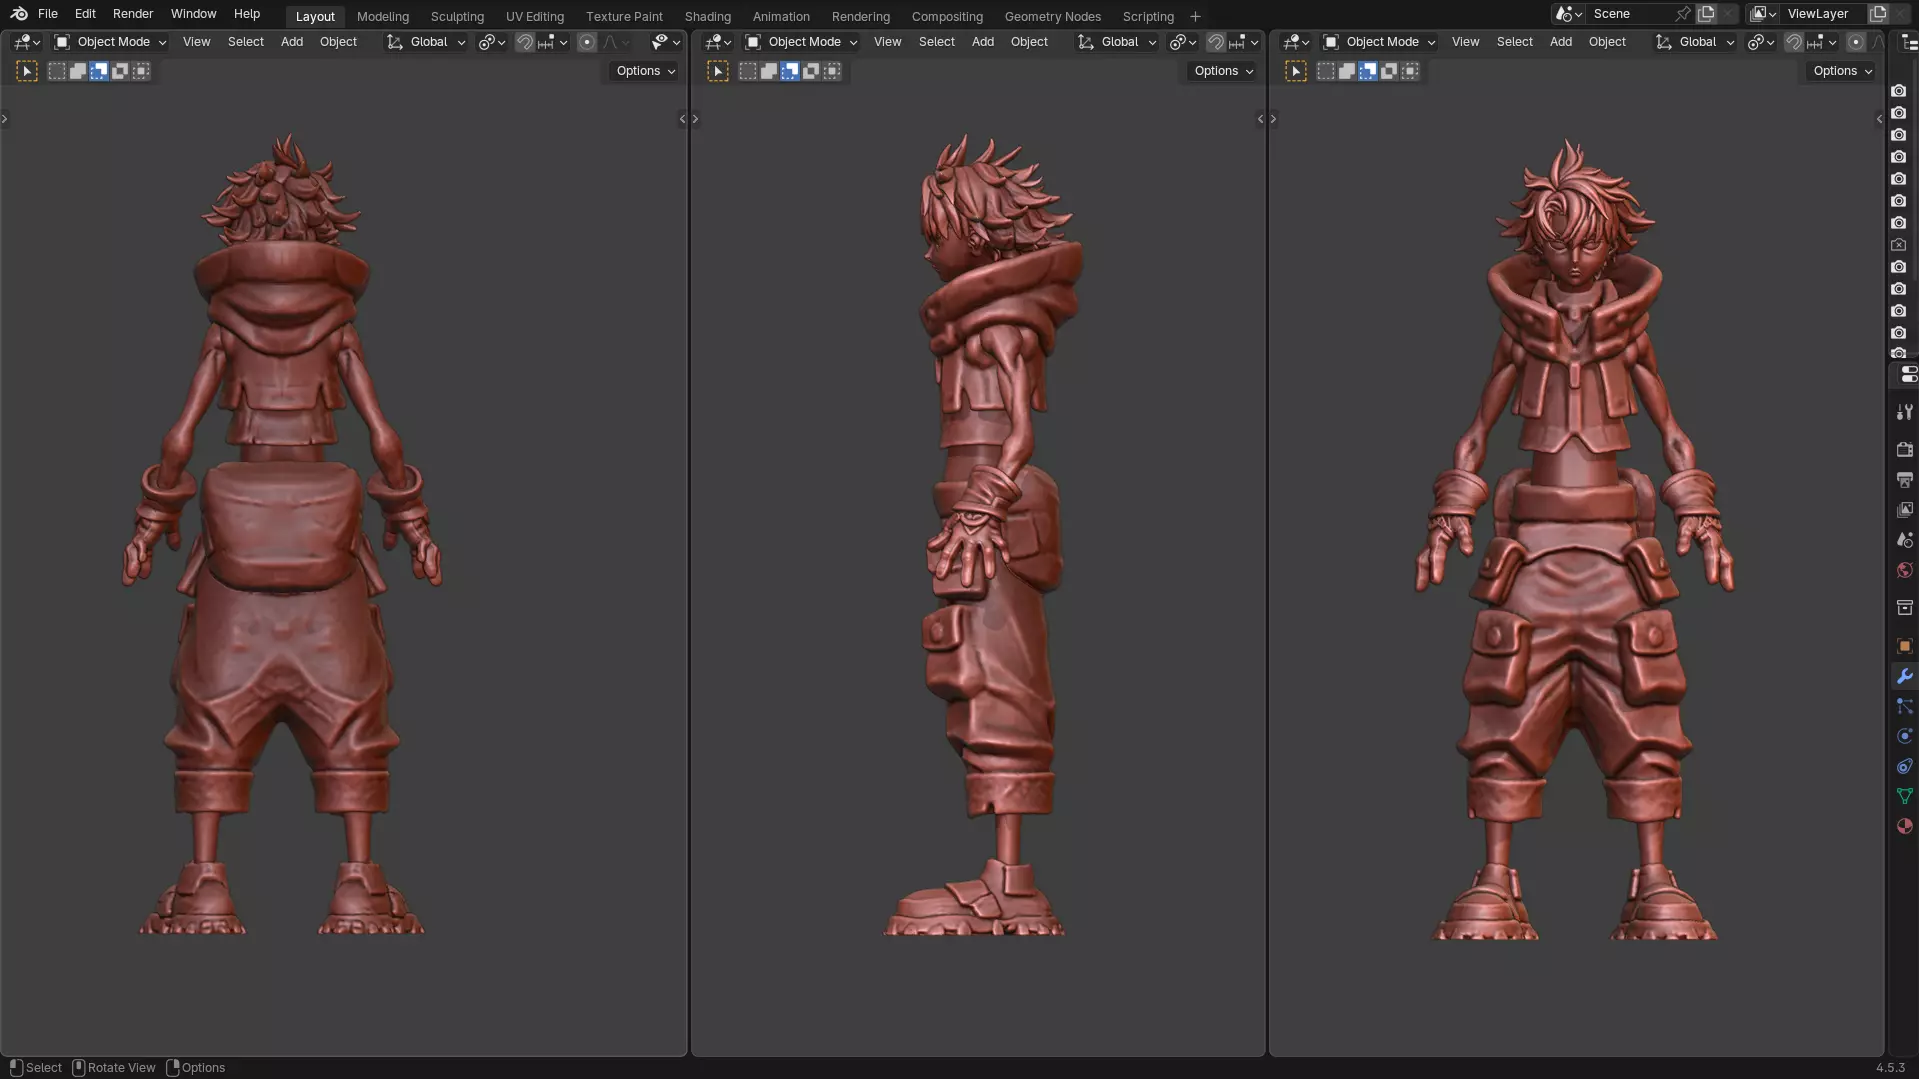Image resolution: width=1919 pixels, height=1079 pixels.
Task: Set New selection mode in left viewport
Action: (57, 71)
